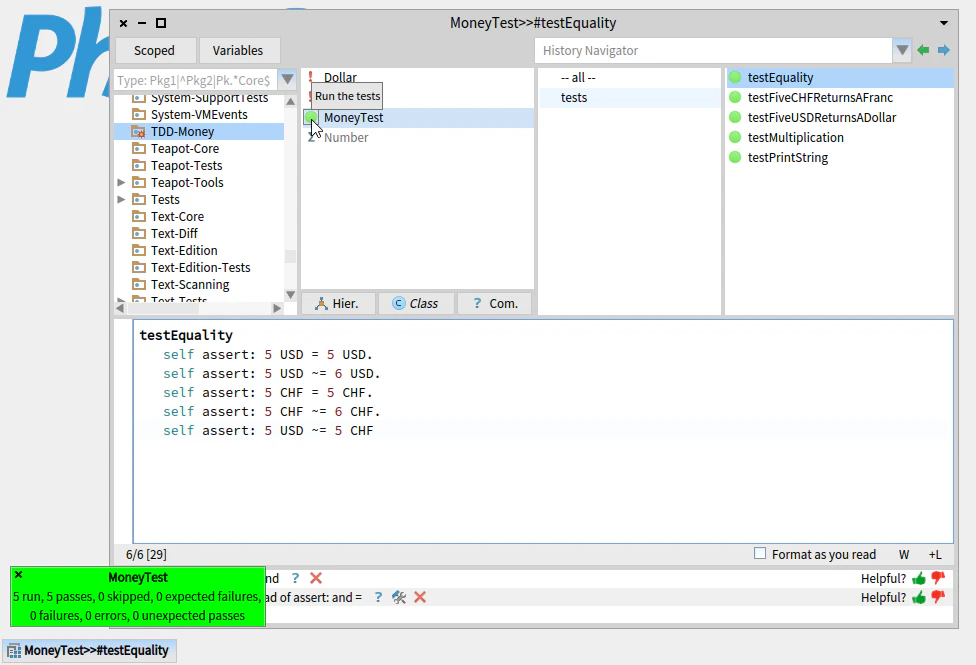Screen dimensions: 976x665
Task: Toggle the Class side button
Action: click(416, 303)
